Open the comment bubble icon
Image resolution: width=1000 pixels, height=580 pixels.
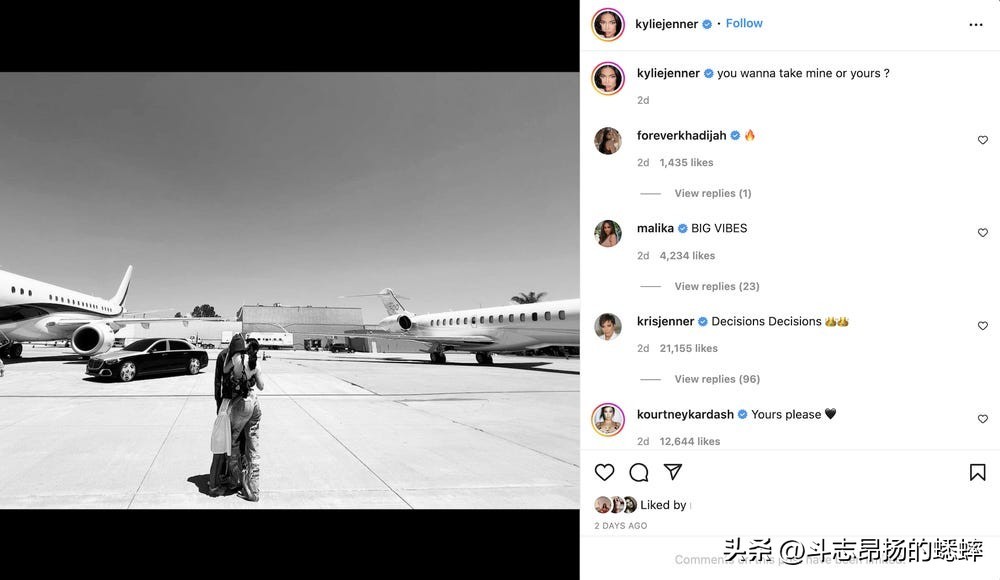638,472
